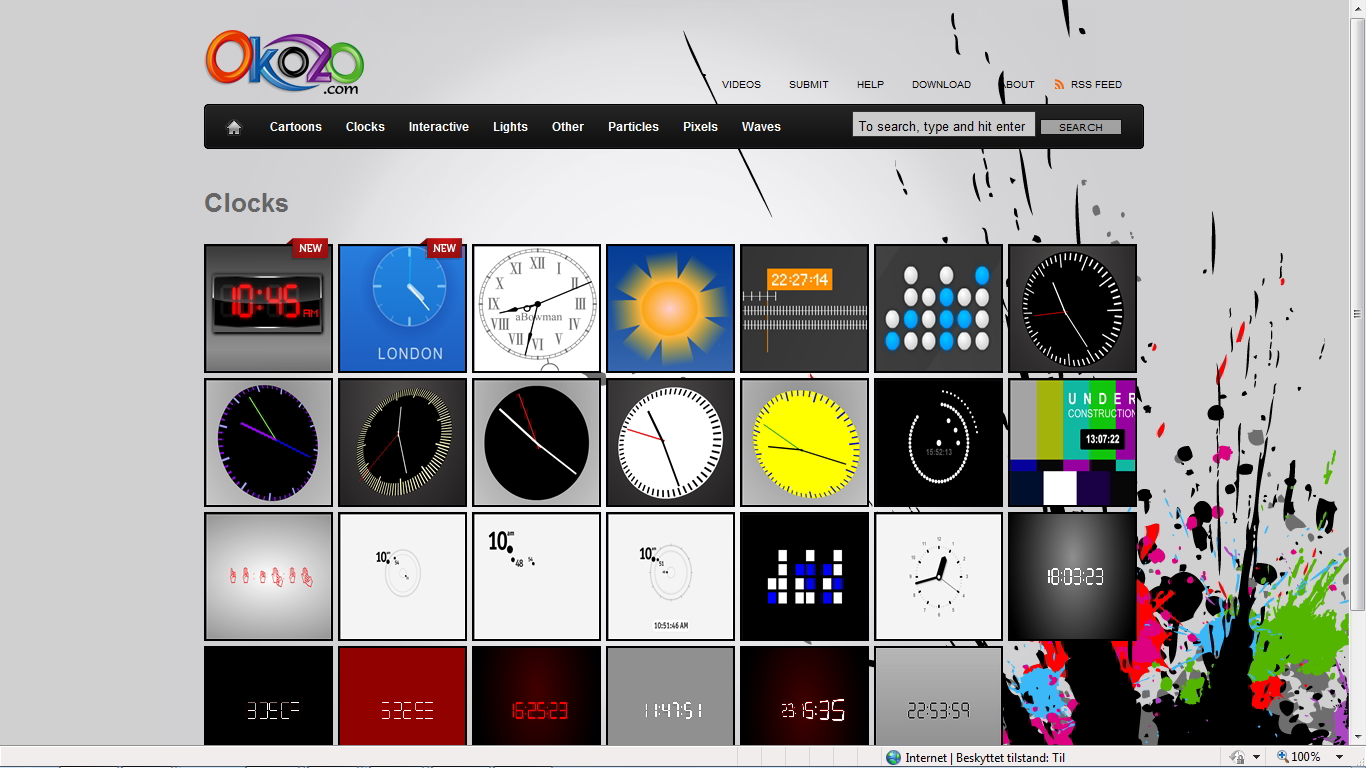Screen dimensions: 1366x768
Task: Open the SUBMIT link
Action: coord(808,85)
